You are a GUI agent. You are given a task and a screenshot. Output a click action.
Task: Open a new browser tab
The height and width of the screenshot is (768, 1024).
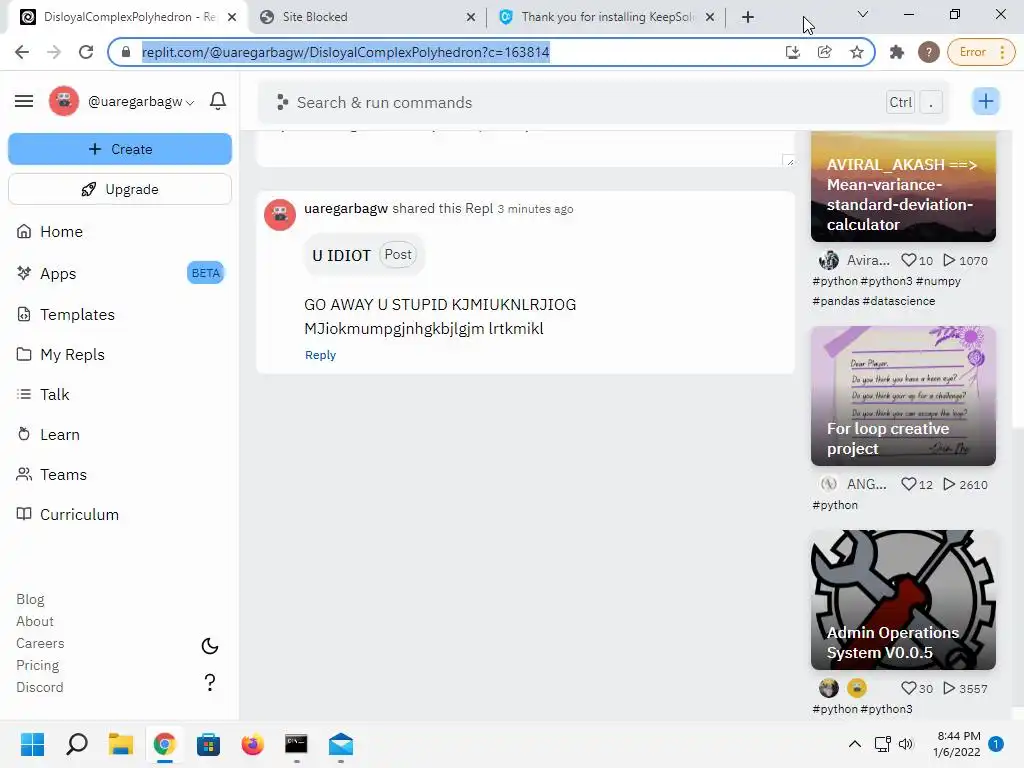tap(748, 17)
